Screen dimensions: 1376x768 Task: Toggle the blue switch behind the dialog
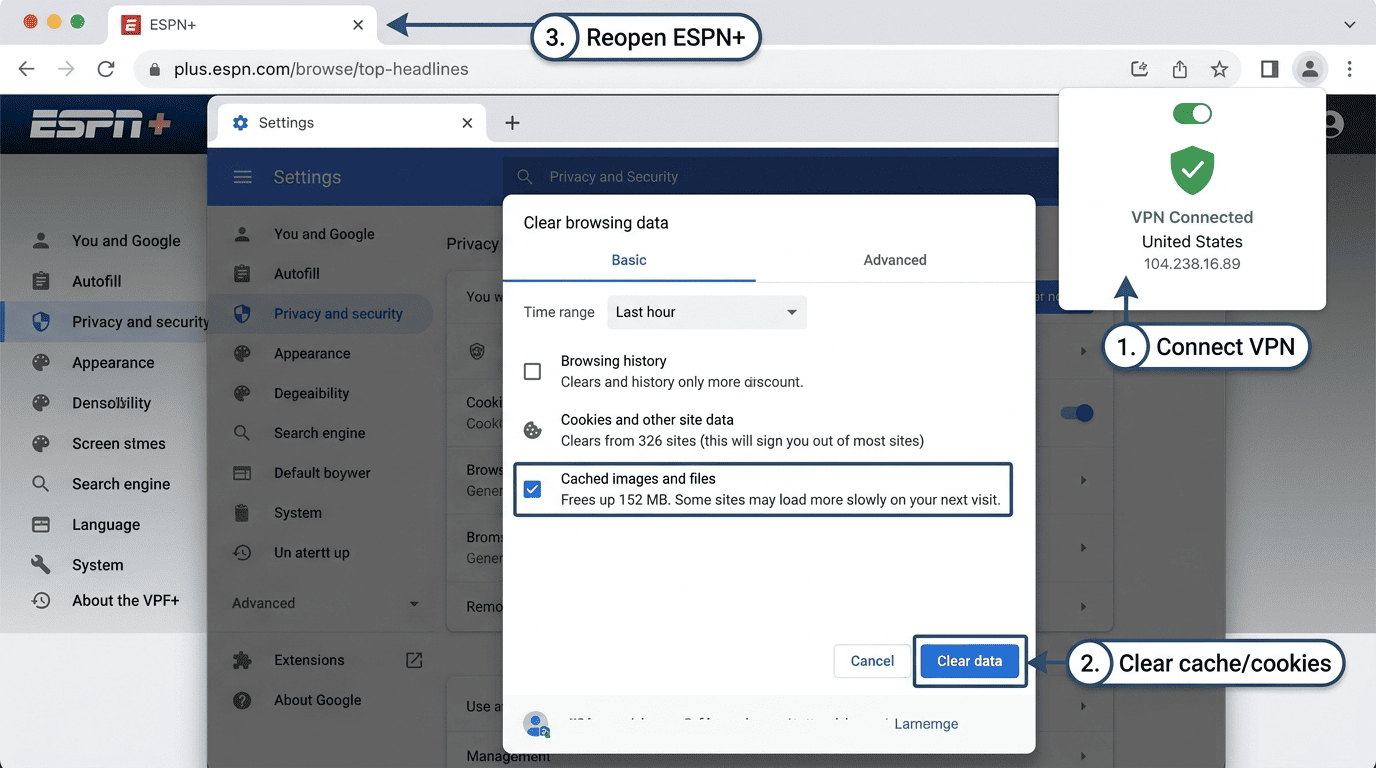[1076, 413]
